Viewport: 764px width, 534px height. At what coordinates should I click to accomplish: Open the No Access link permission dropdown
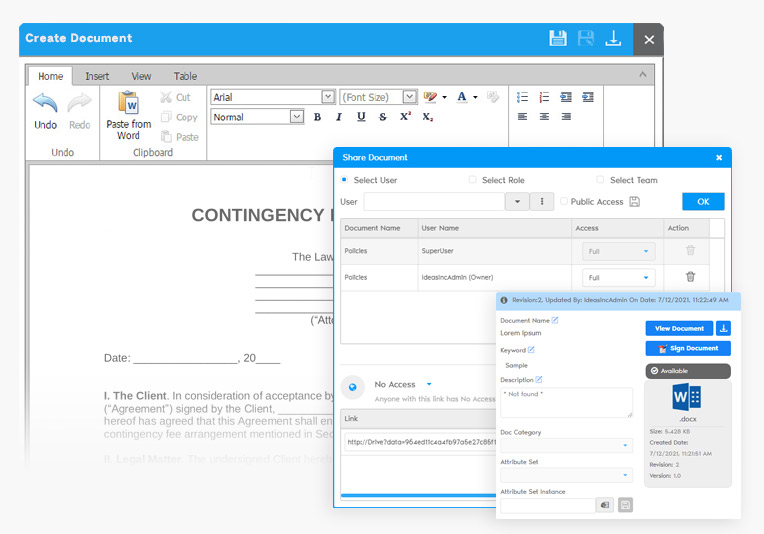click(x=429, y=384)
